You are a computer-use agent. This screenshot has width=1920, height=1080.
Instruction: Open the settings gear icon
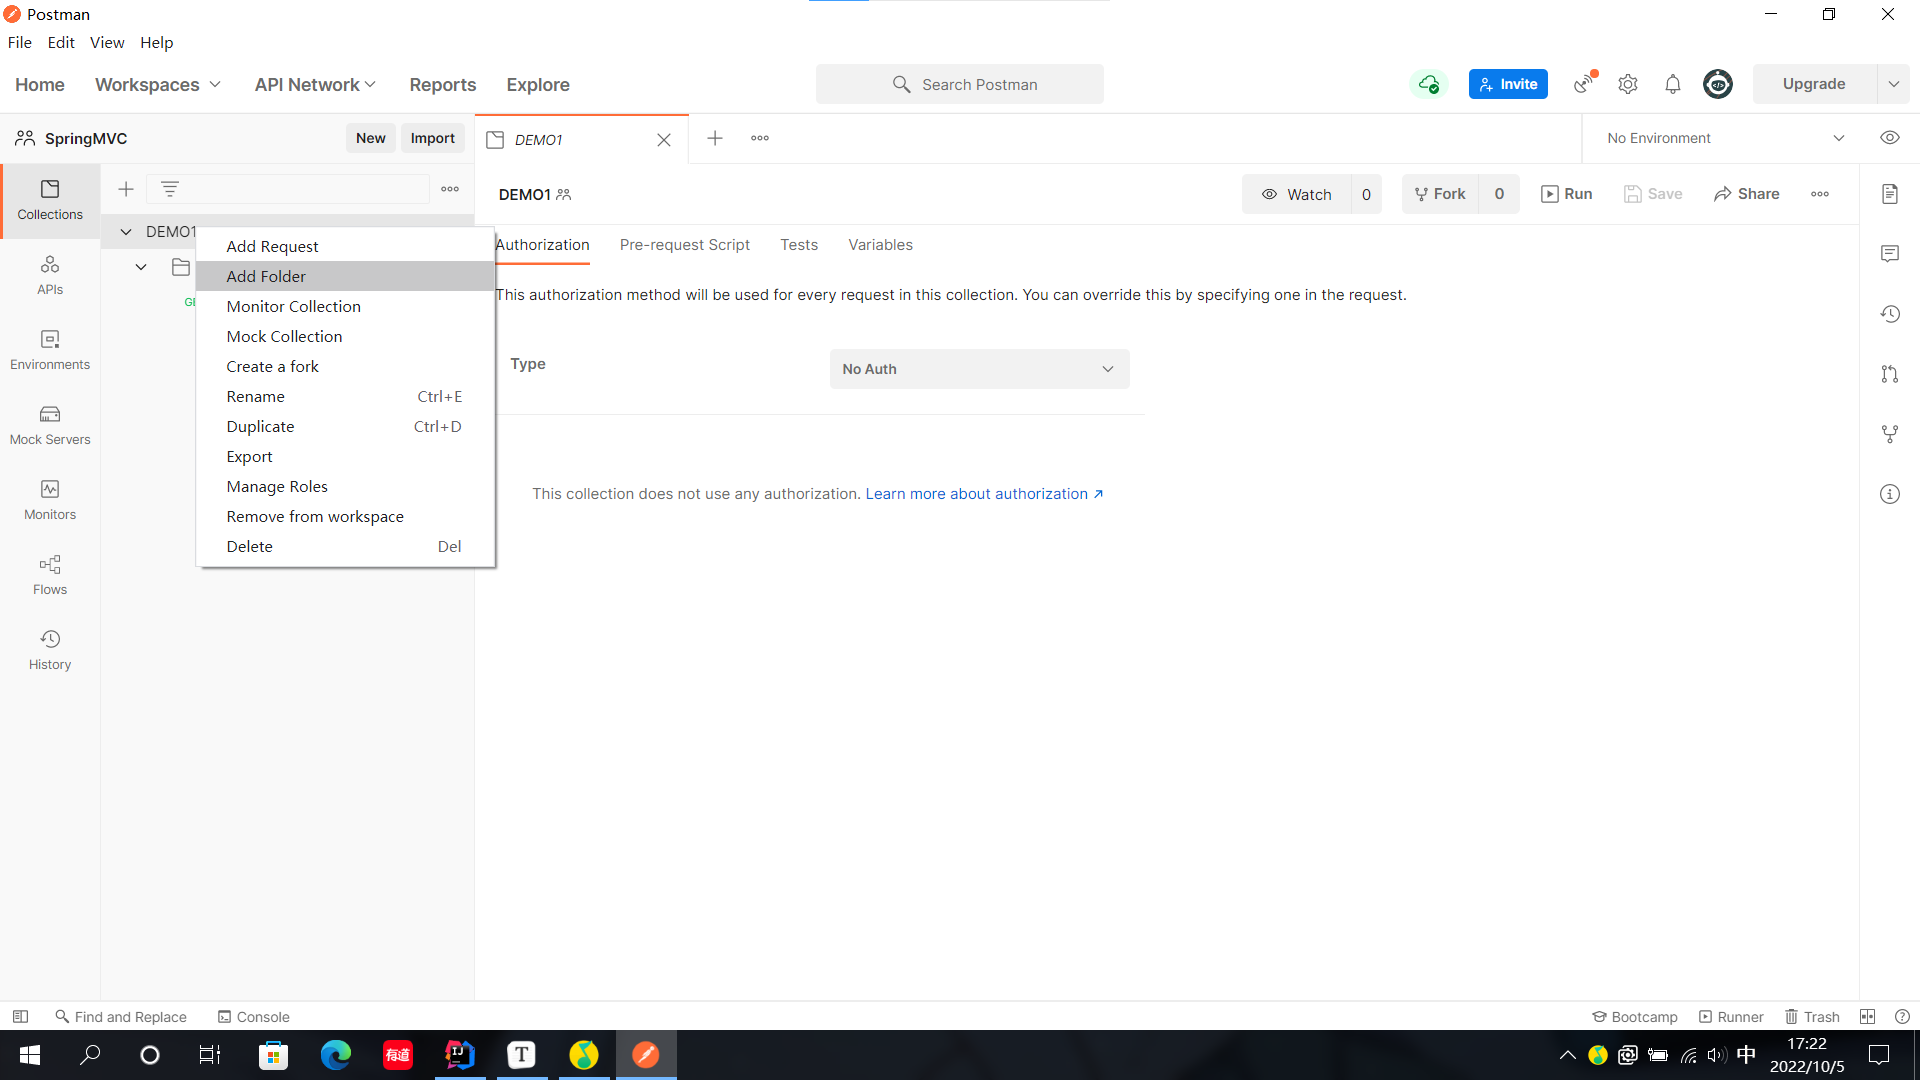pos(1627,85)
